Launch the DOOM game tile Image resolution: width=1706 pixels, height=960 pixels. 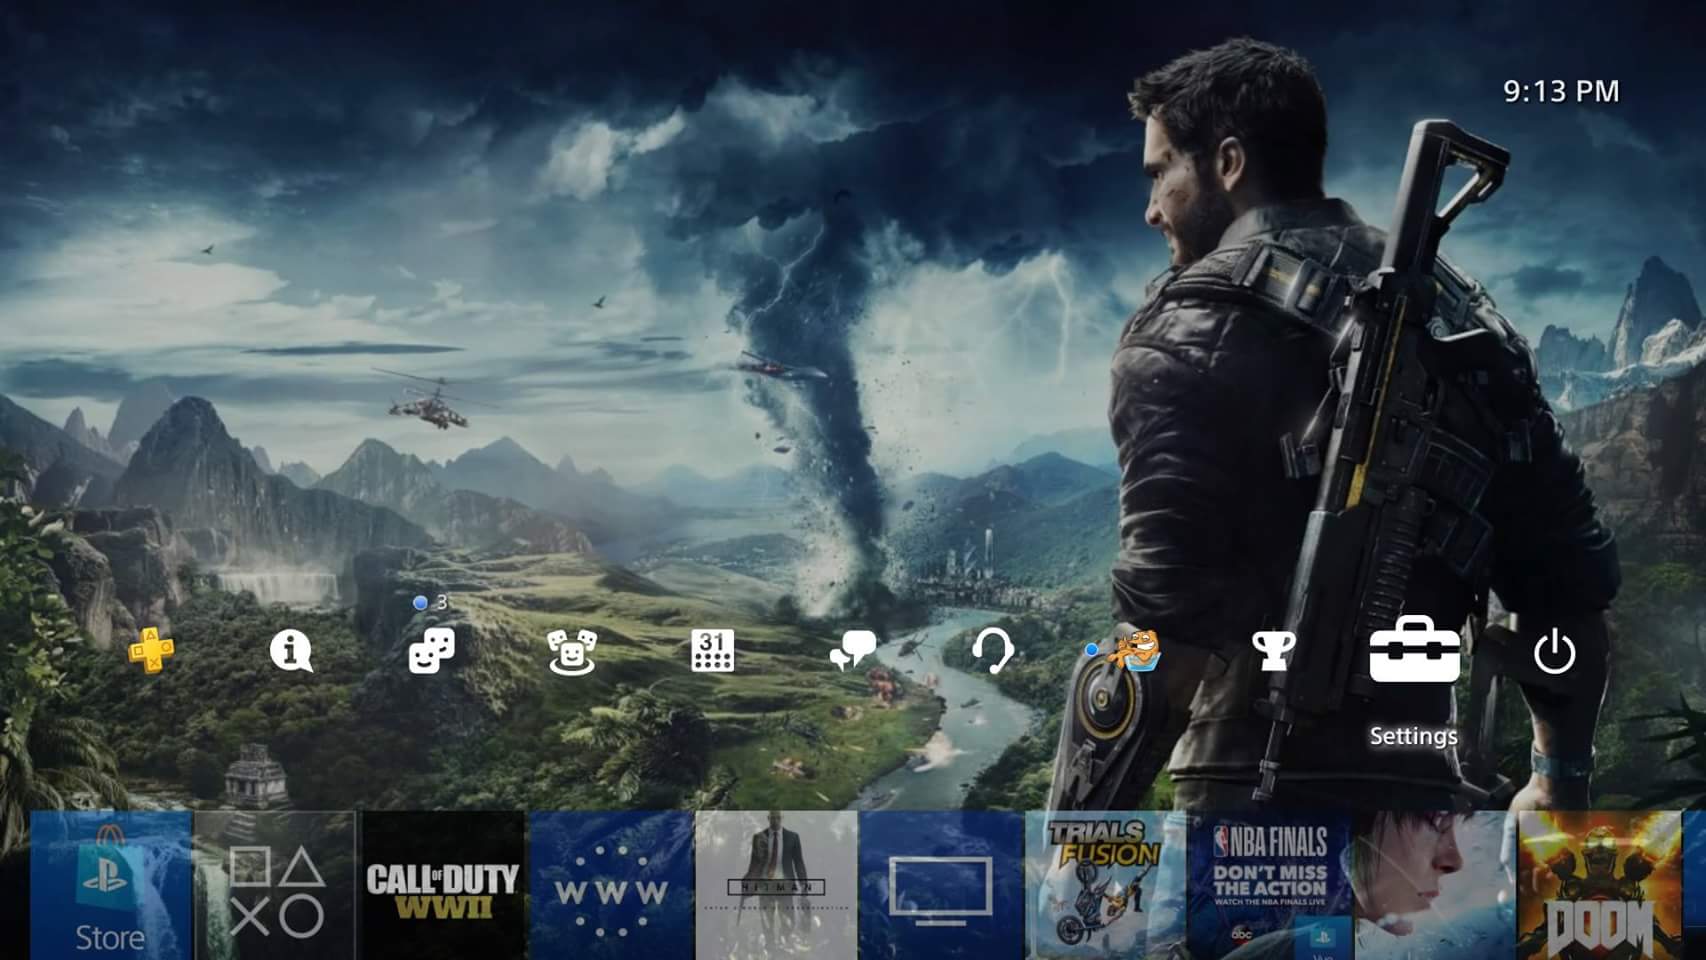click(1600, 885)
